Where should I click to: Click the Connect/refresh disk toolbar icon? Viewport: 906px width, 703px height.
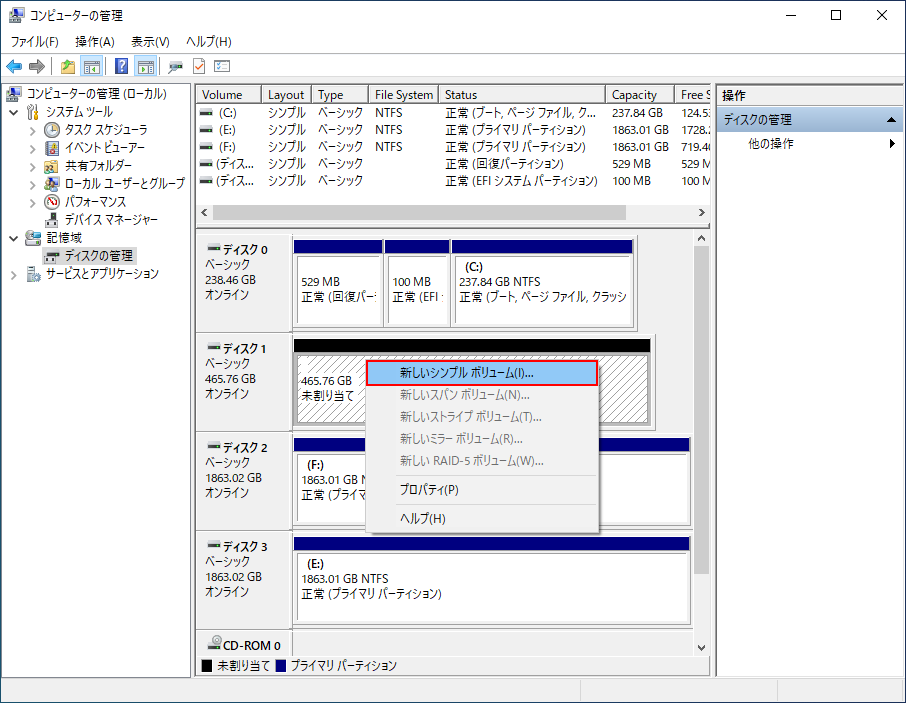(x=175, y=67)
